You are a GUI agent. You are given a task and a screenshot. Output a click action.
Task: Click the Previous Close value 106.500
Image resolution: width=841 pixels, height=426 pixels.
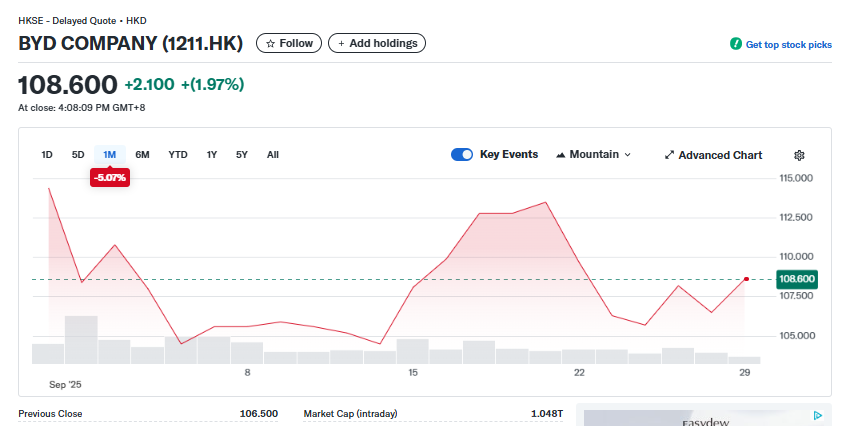coord(259,414)
